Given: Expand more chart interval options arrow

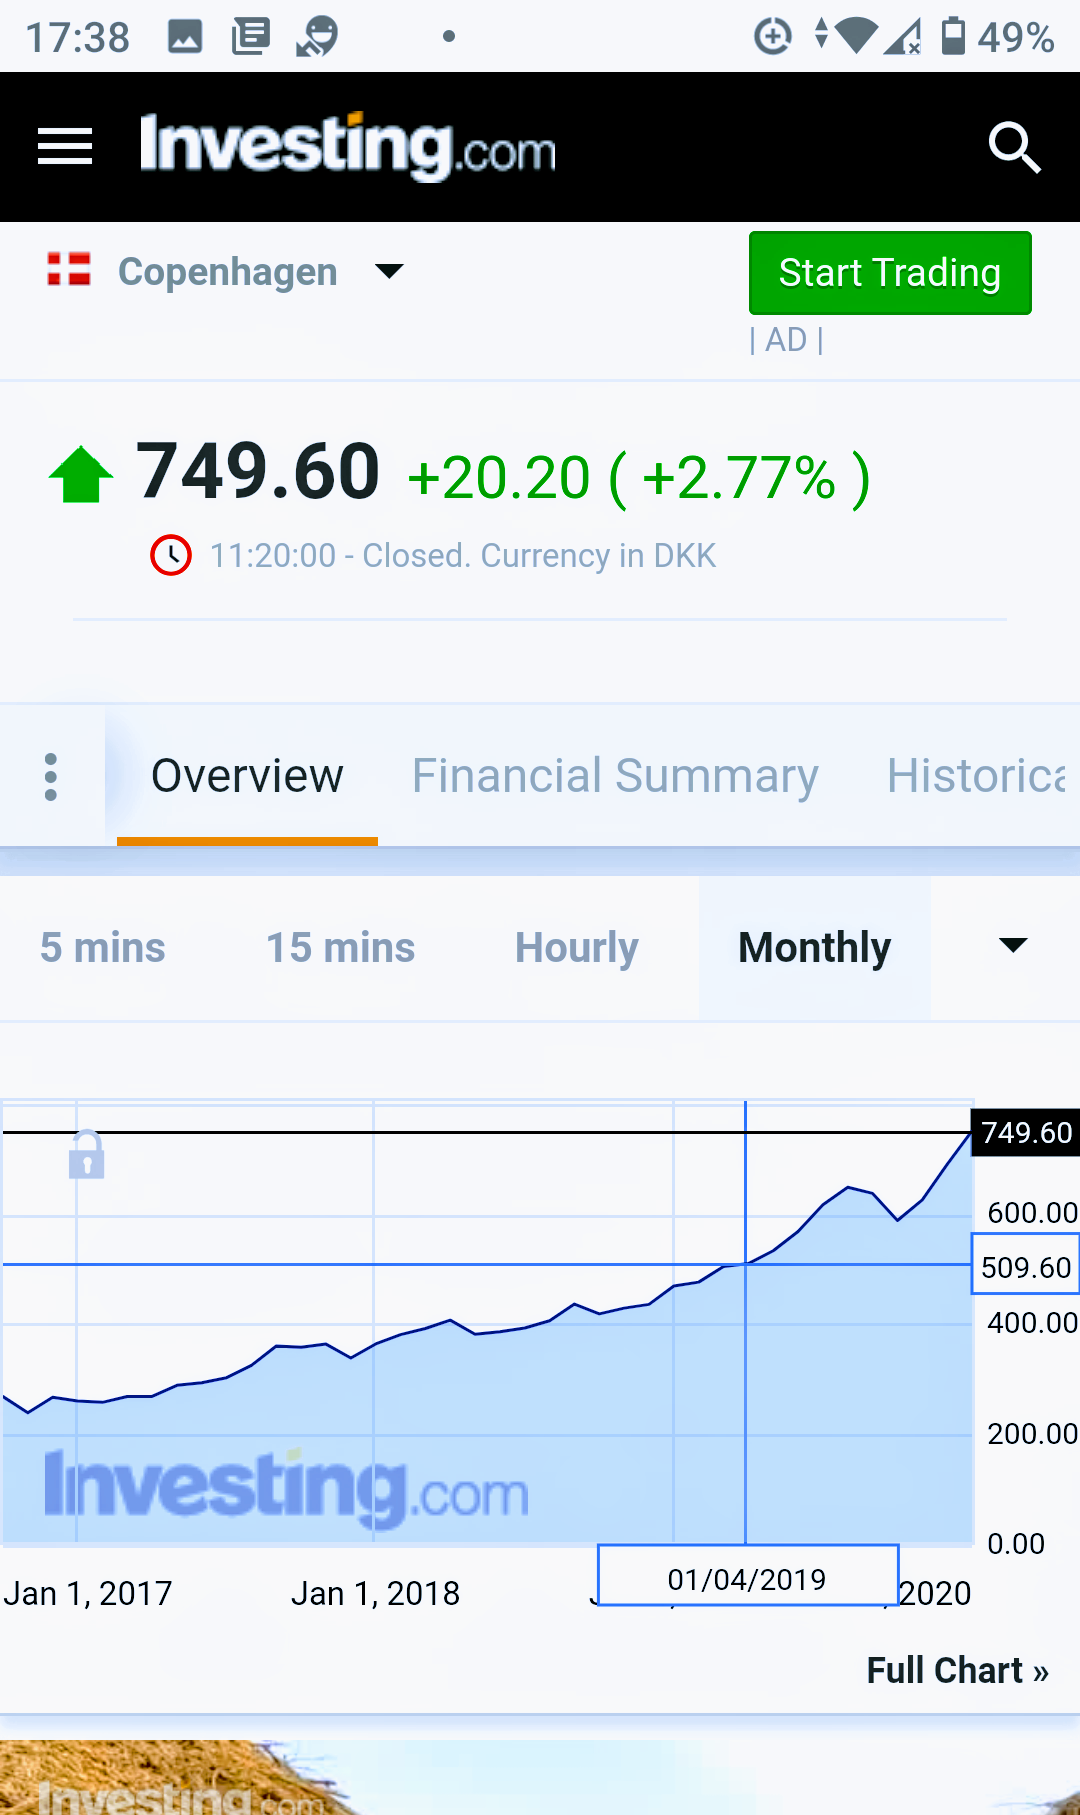Looking at the screenshot, I should point(1013,946).
